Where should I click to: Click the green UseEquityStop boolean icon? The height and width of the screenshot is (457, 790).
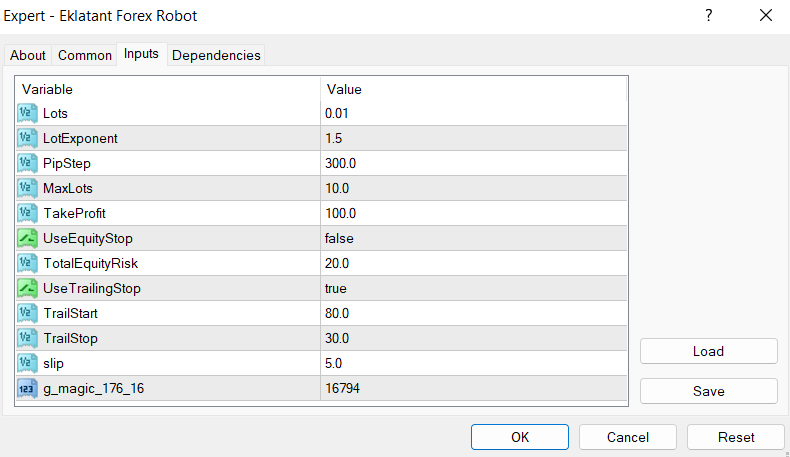pyautogui.click(x=28, y=238)
